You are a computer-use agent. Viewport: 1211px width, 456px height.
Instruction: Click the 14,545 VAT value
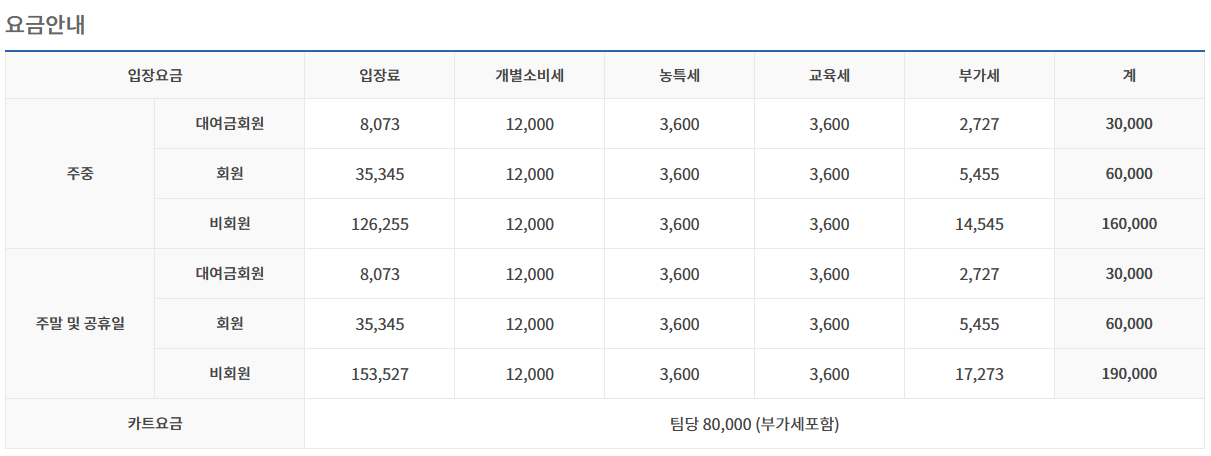(979, 224)
